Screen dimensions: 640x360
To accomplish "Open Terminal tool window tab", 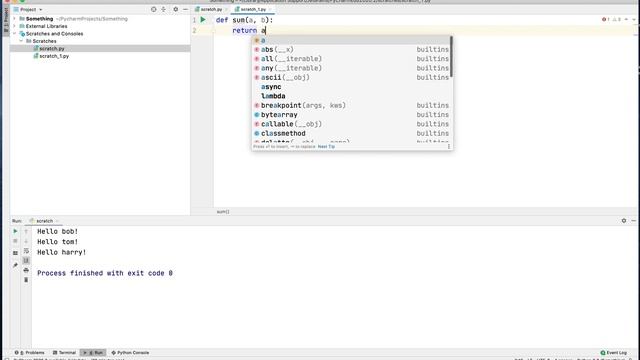I will point(64,352).
